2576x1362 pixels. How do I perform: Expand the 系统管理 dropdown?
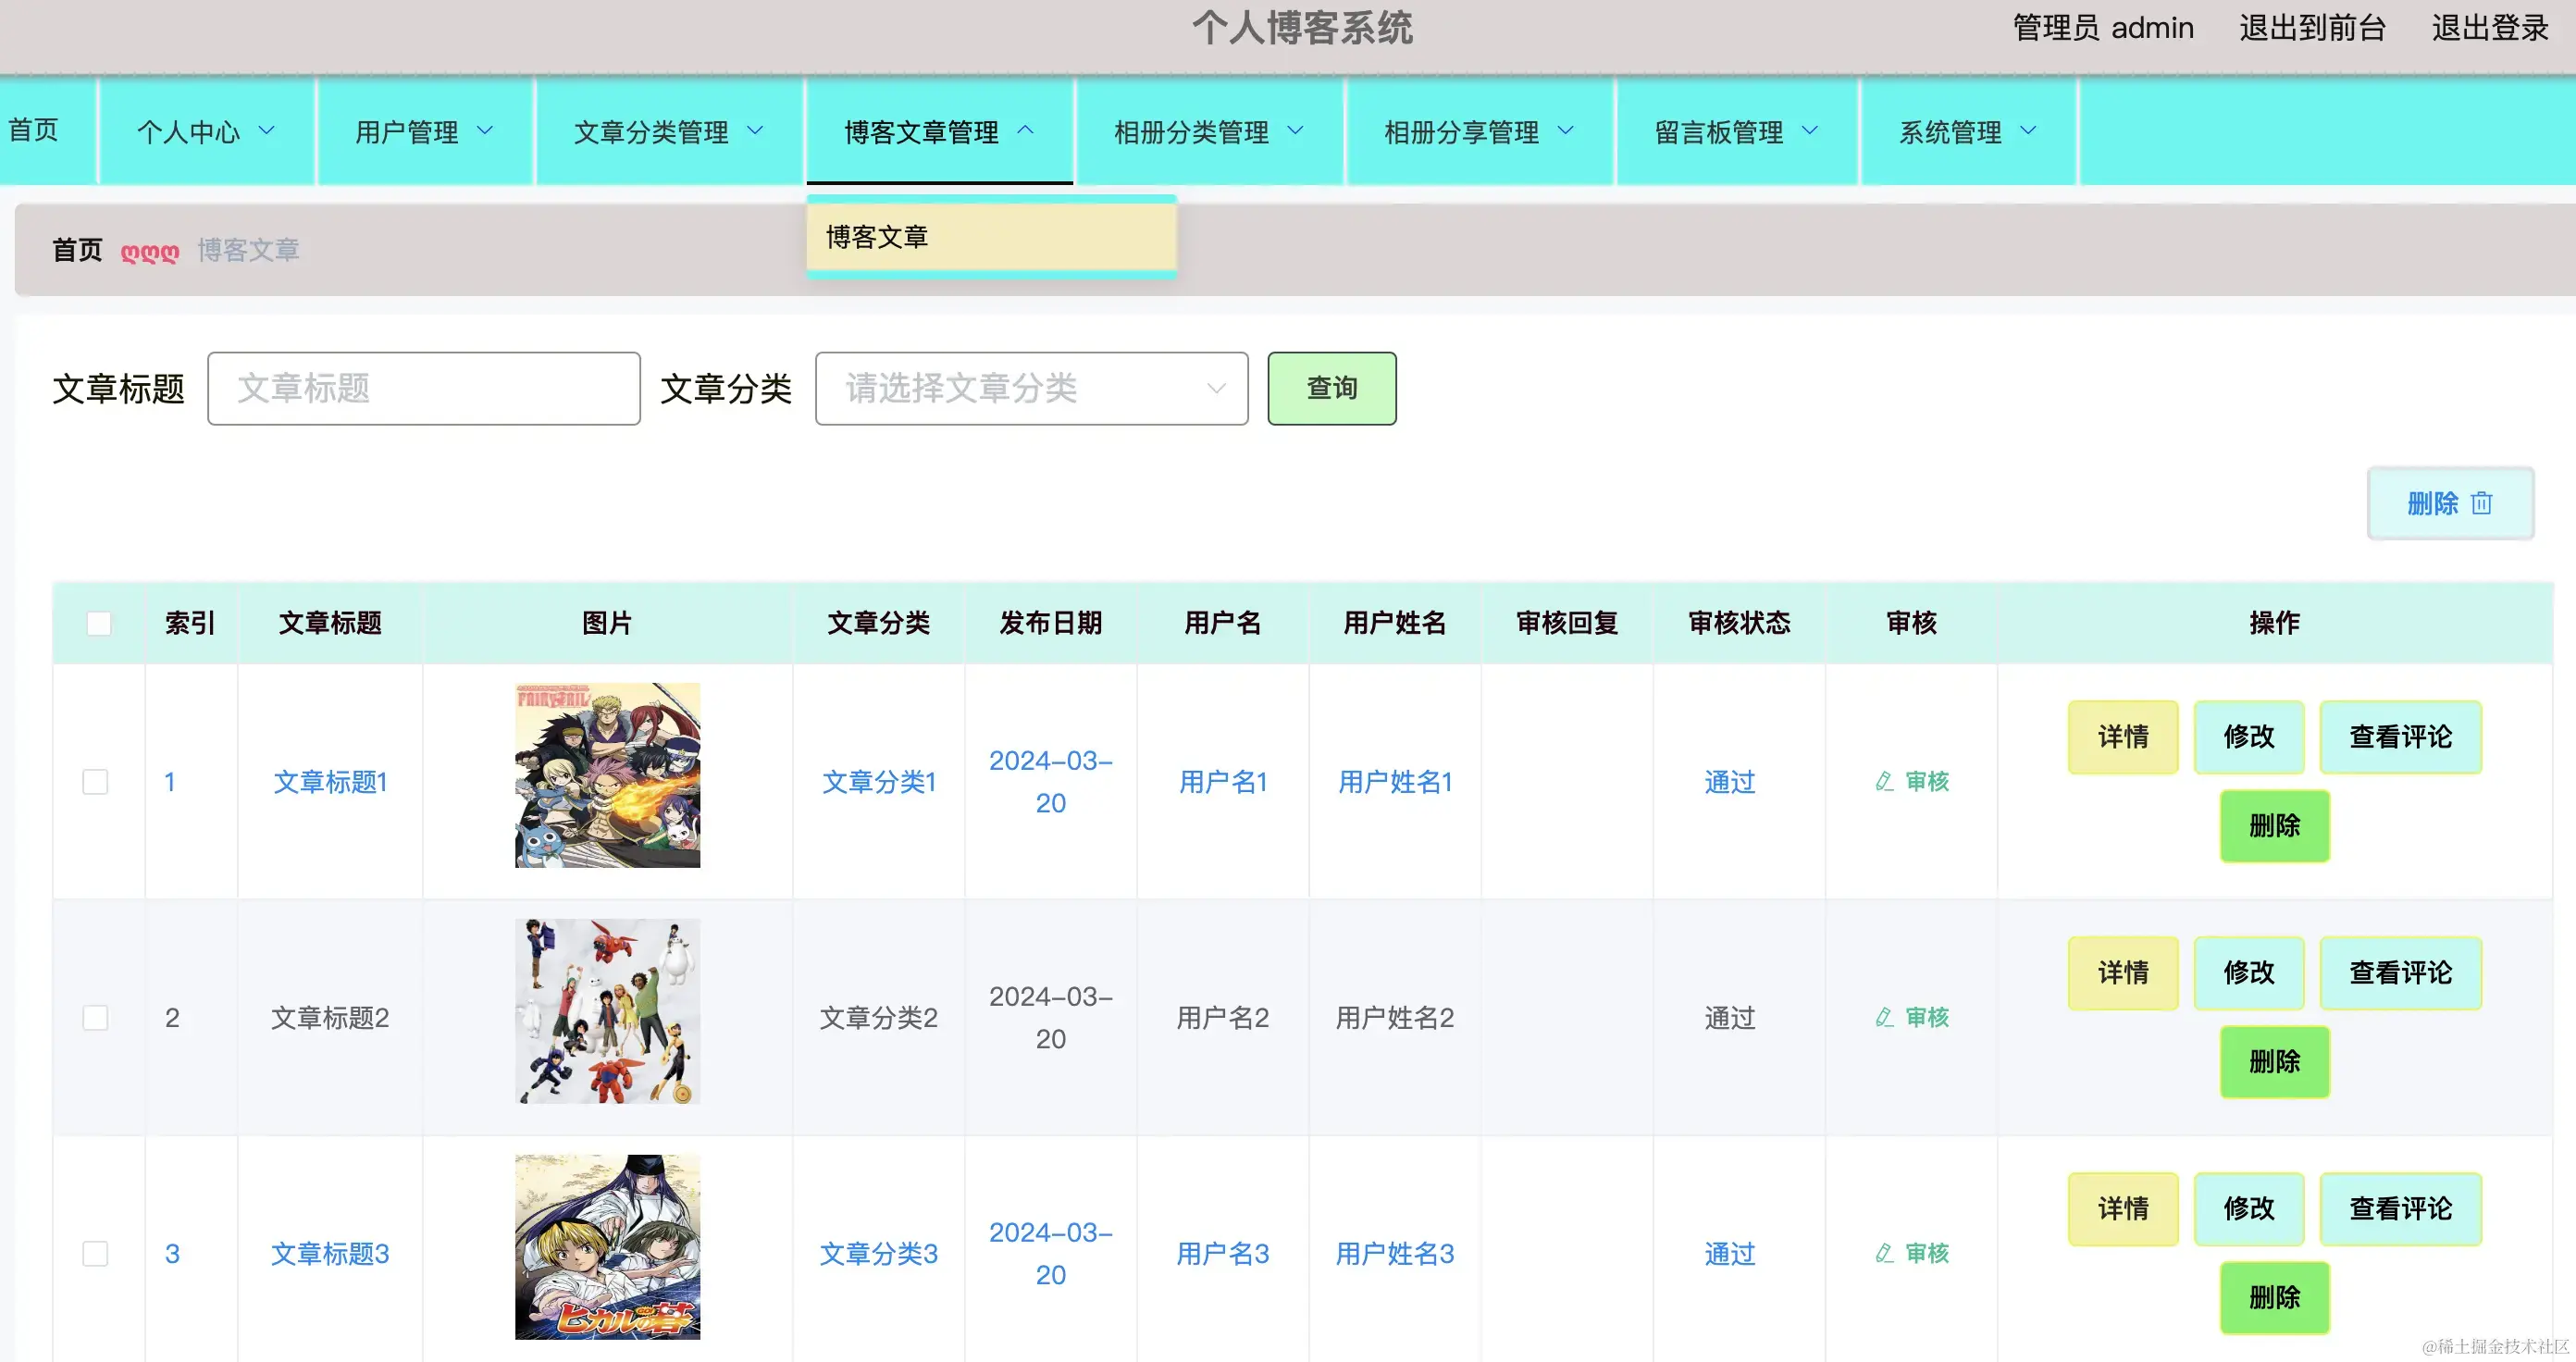tap(1966, 131)
